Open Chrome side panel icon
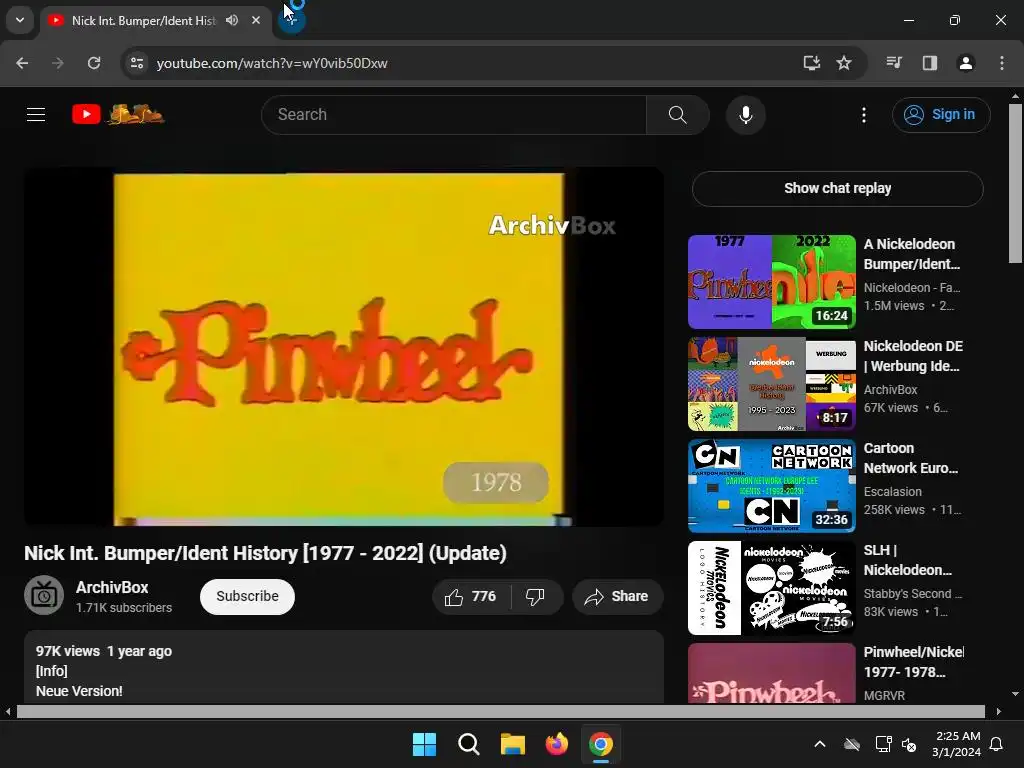Viewport: 1024px width, 768px height. click(930, 63)
